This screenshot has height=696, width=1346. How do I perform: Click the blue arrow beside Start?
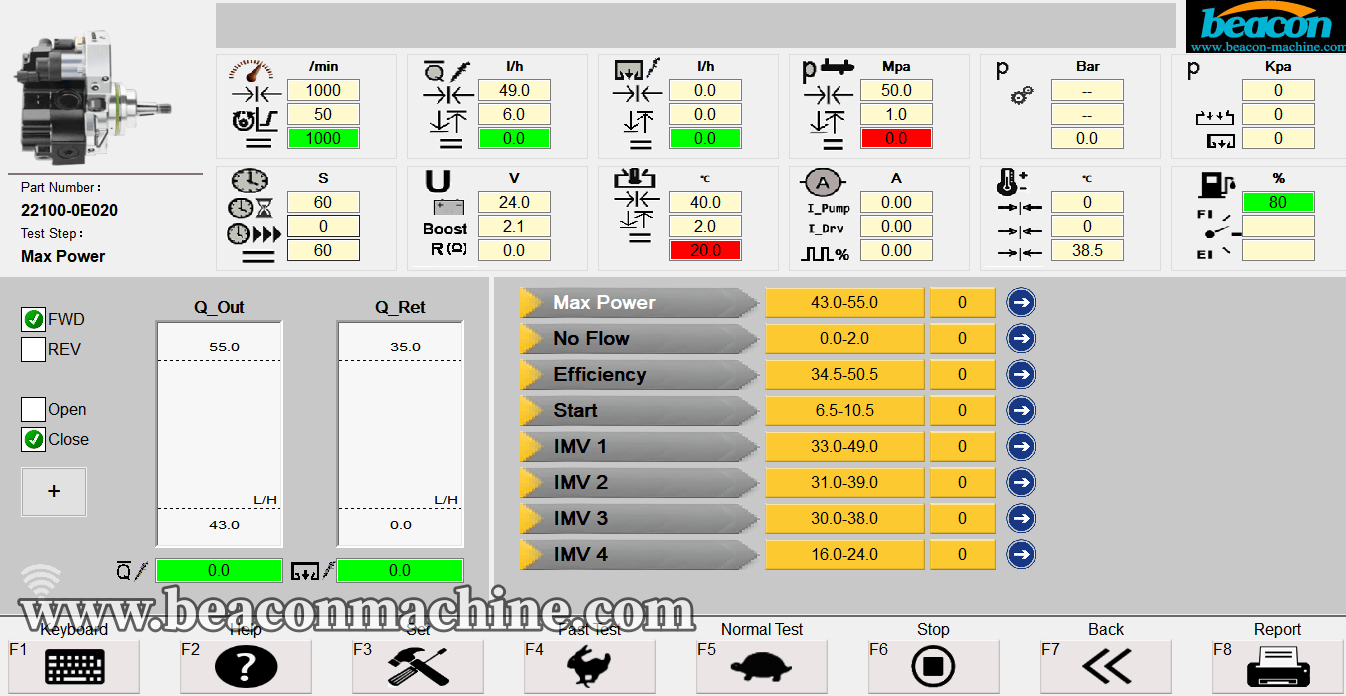(x=1021, y=411)
